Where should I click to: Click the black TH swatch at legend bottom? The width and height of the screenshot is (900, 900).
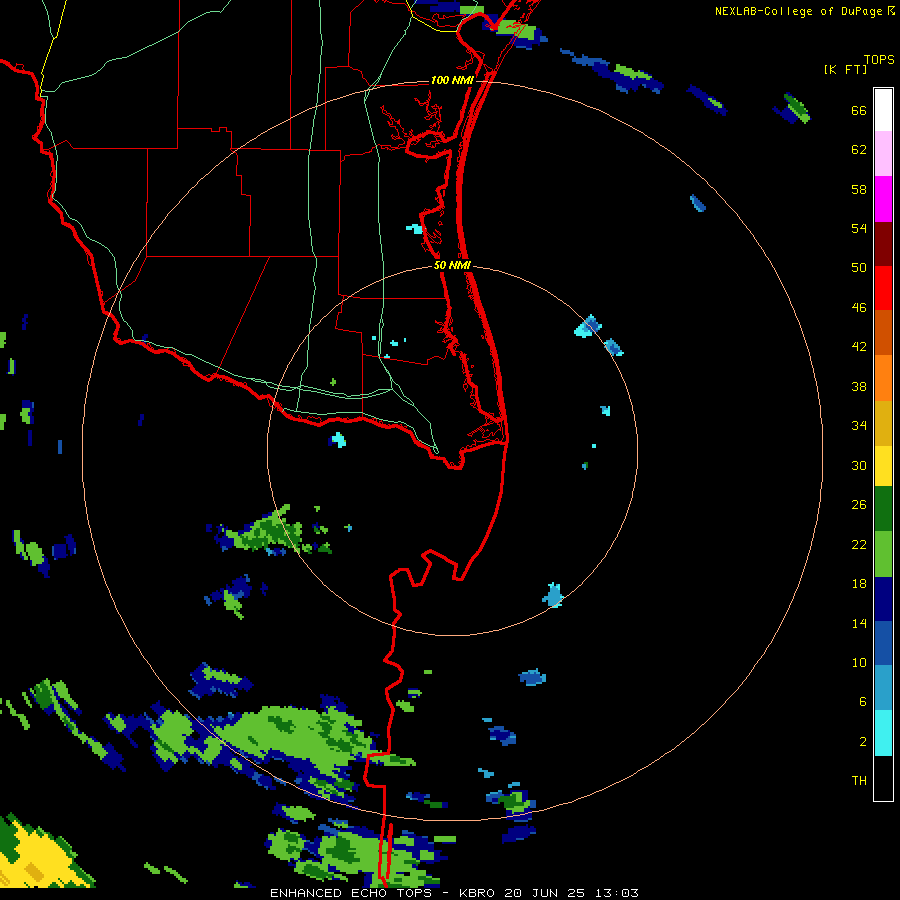pos(883,778)
